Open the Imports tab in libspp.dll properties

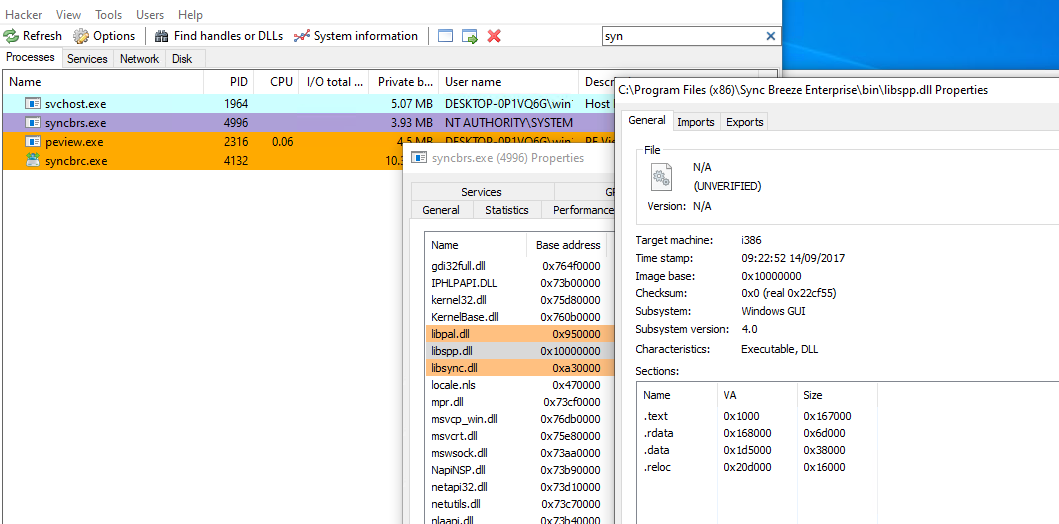click(x=695, y=122)
